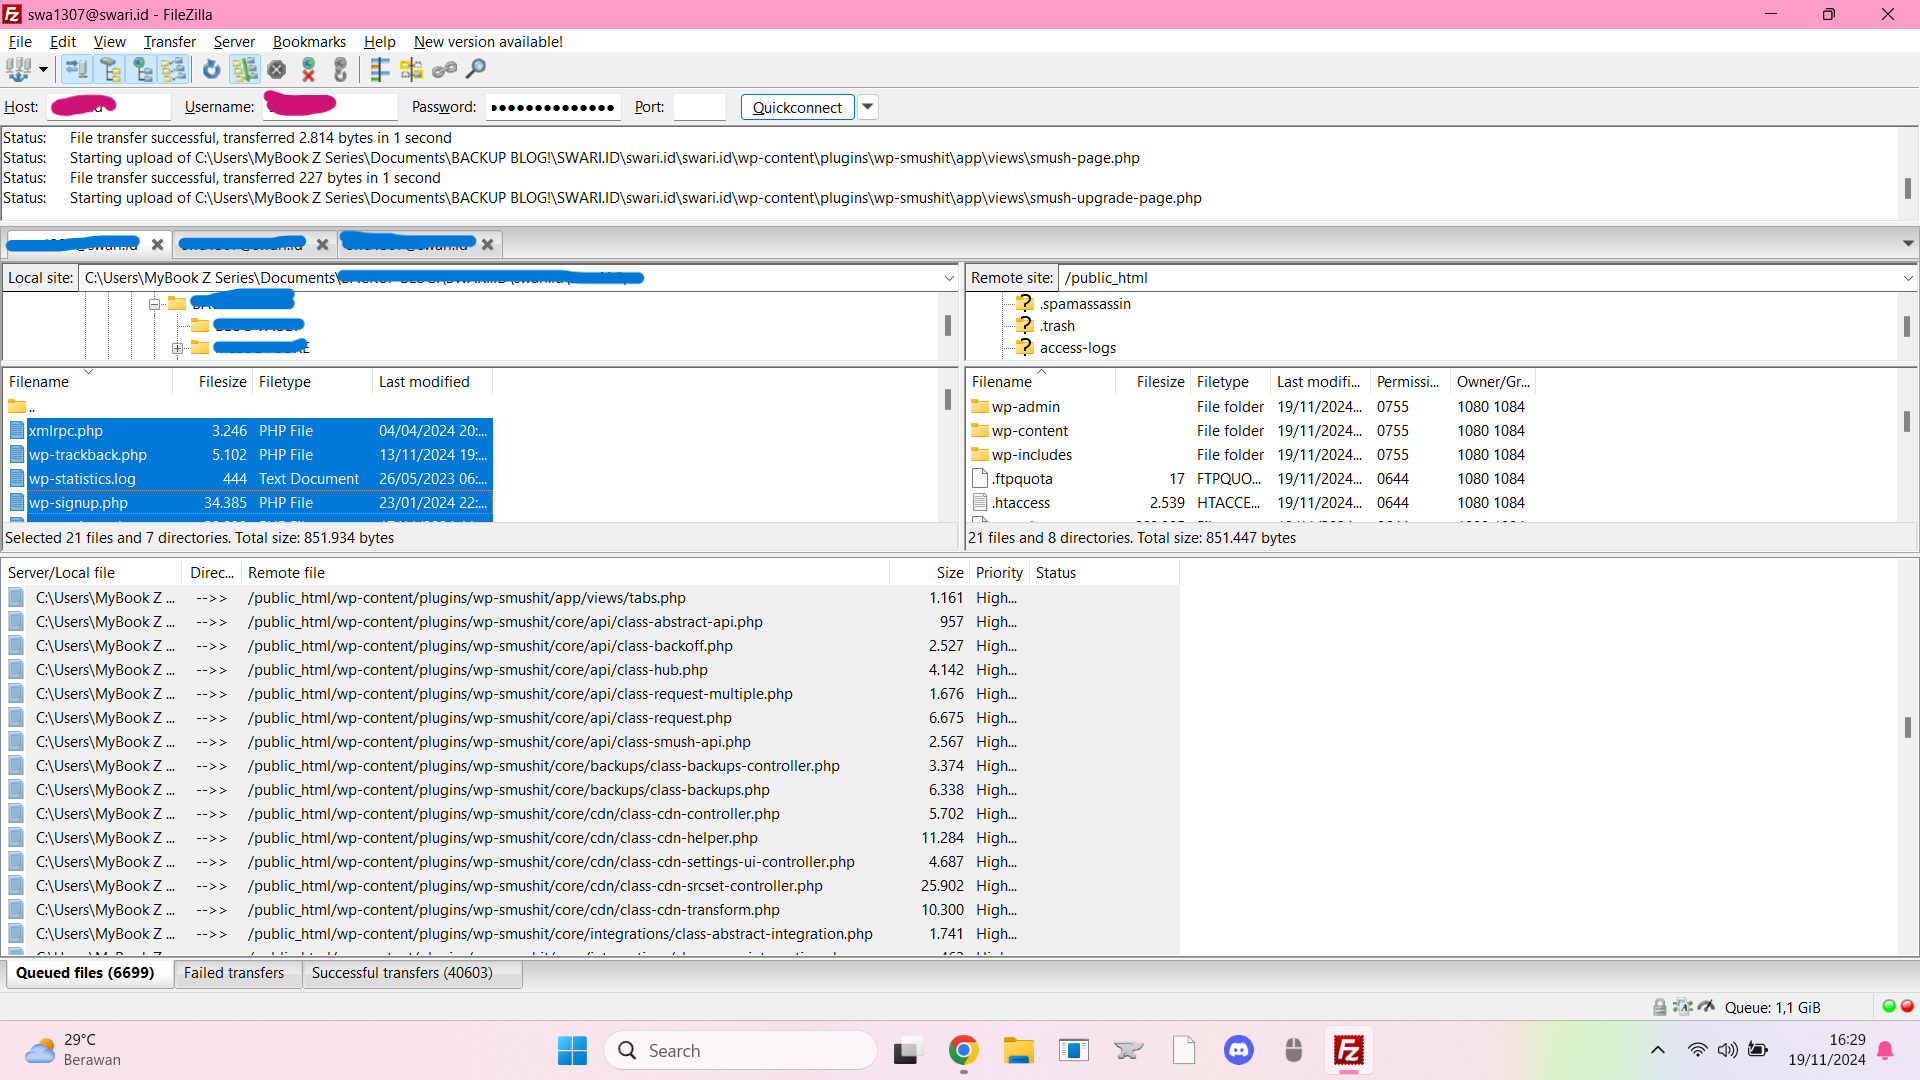
Task: Open the connection tabs overflow dropdown
Action: (x=1907, y=244)
